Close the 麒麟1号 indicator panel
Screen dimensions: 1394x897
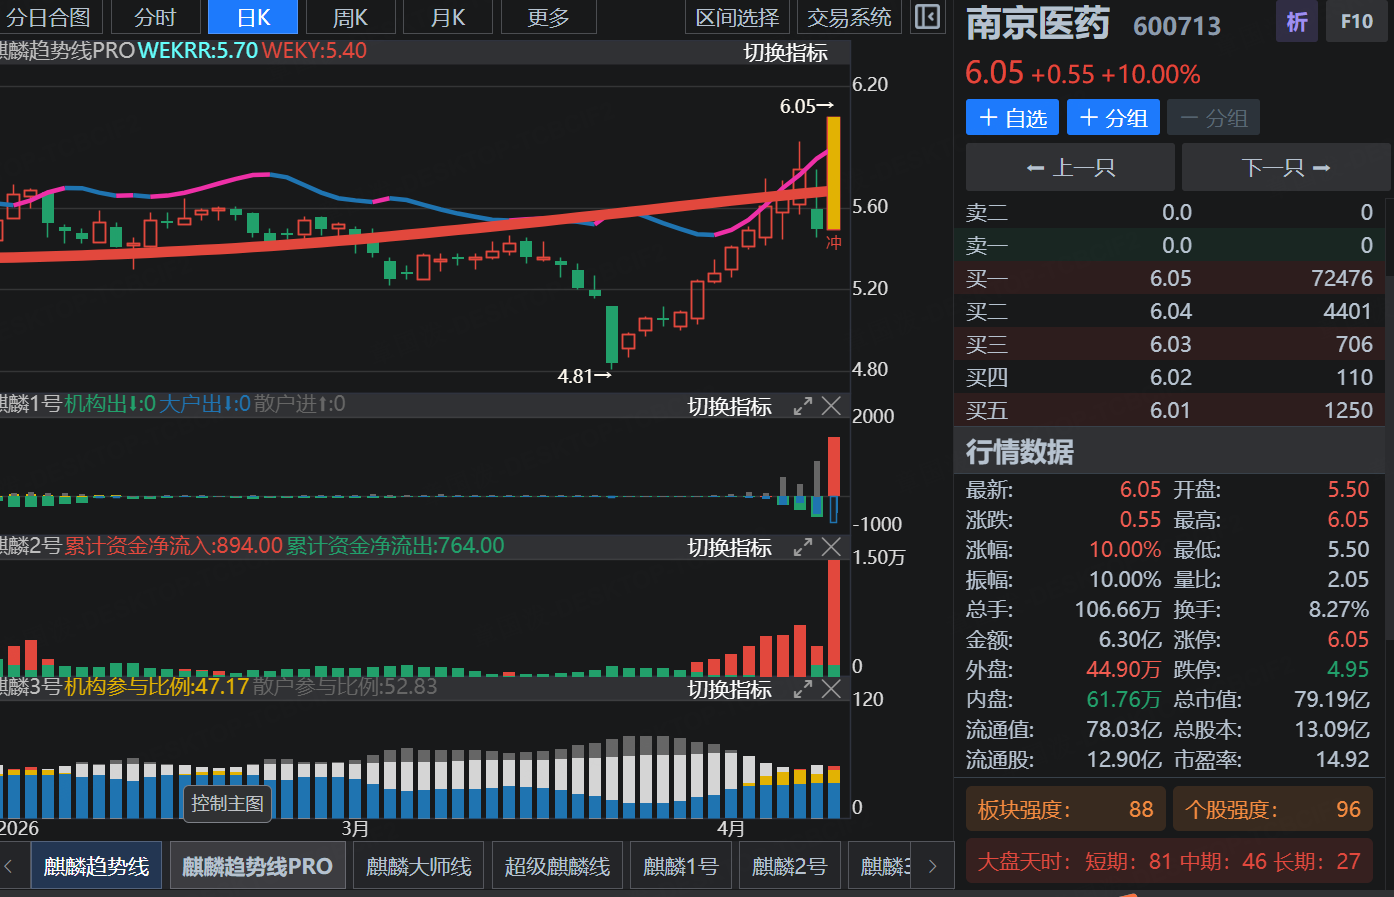tap(831, 406)
